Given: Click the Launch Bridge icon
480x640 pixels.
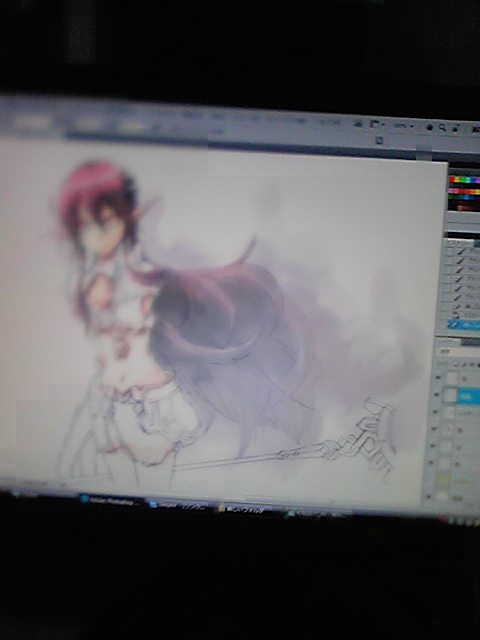Looking at the screenshot, I should coord(358,125).
